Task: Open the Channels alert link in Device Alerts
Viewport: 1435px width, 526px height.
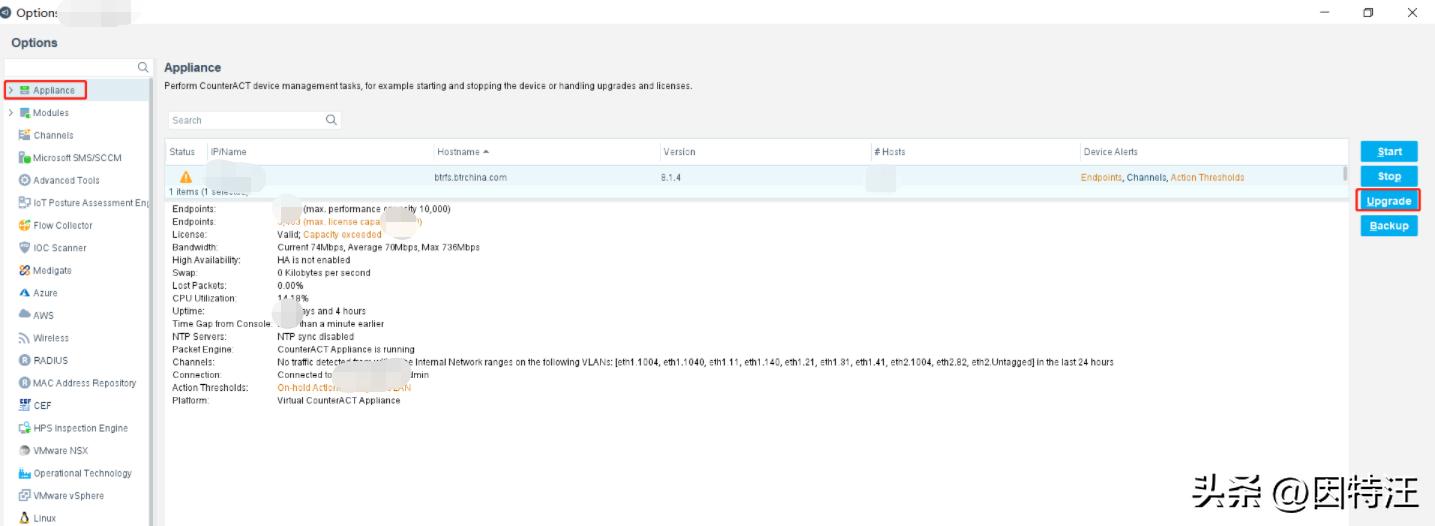Action: tap(1146, 177)
